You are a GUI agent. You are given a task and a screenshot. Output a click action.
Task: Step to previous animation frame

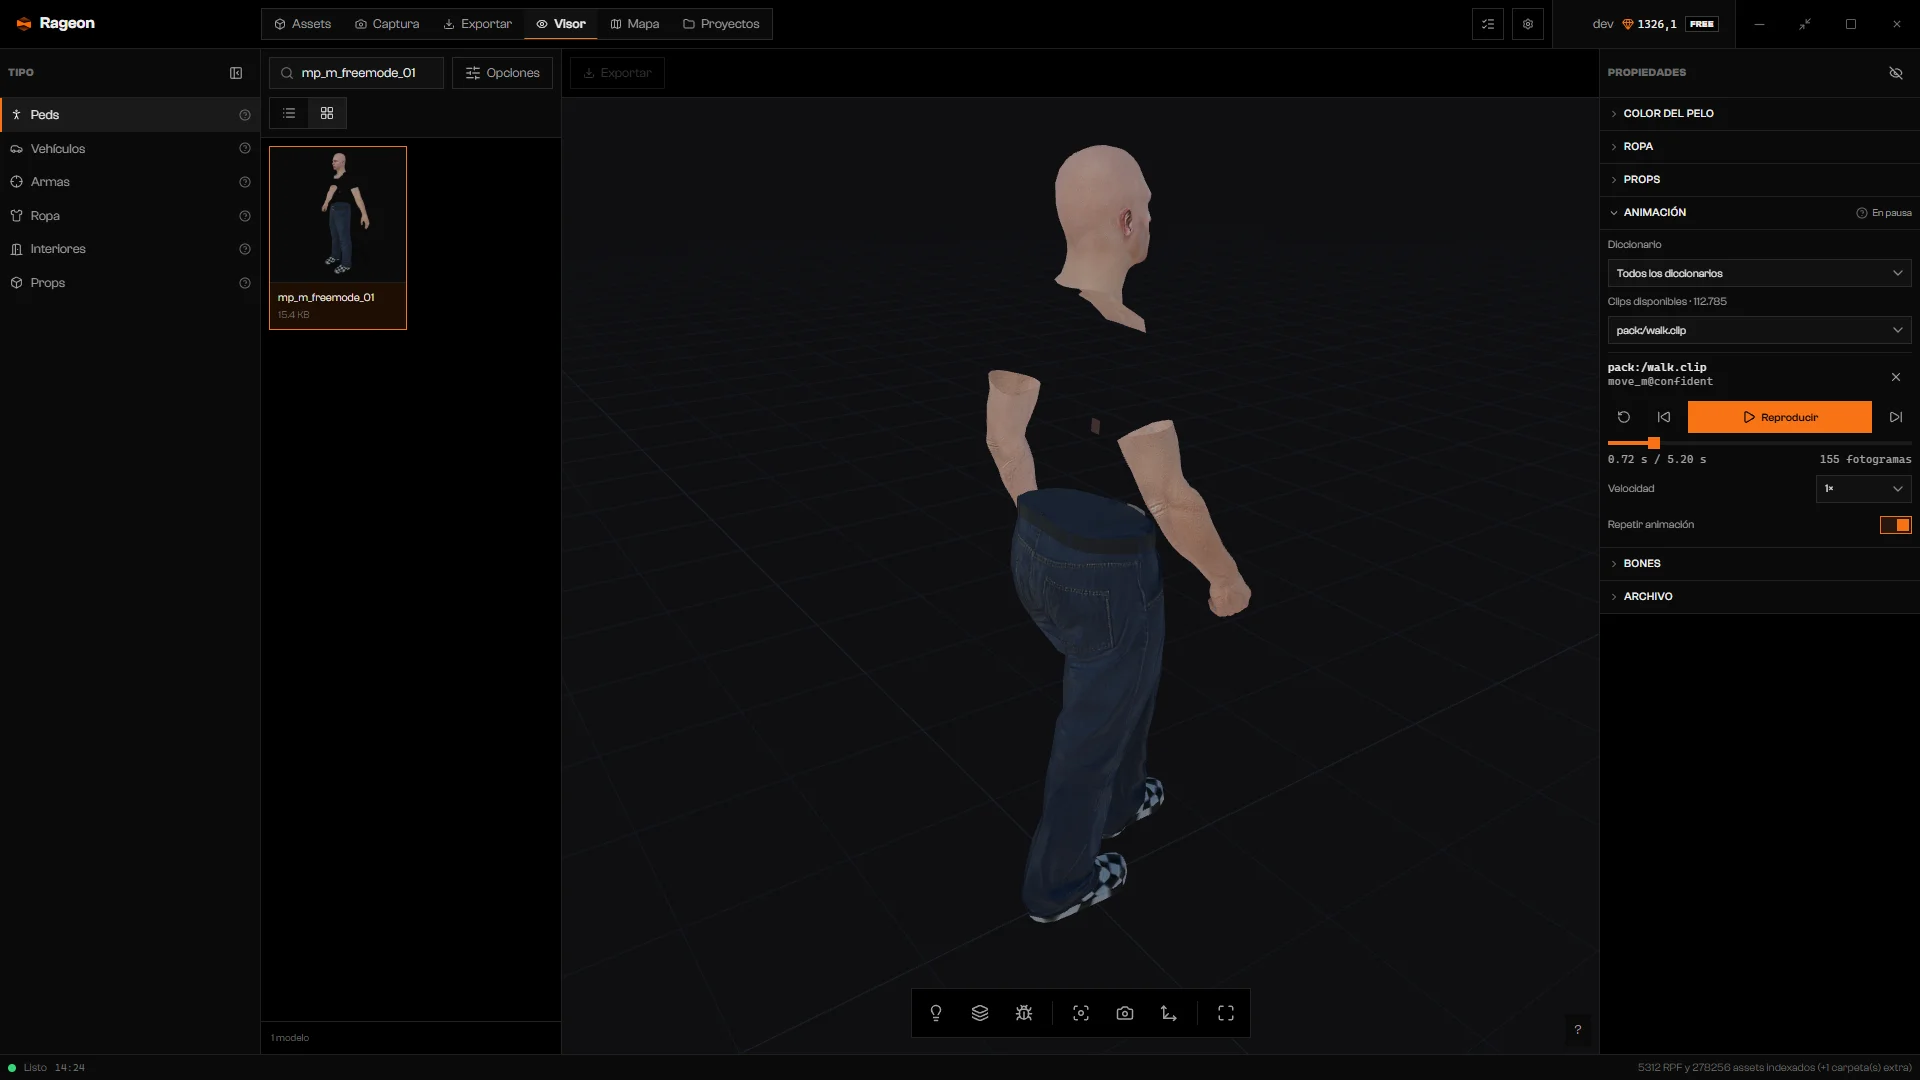click(1664, 417)
